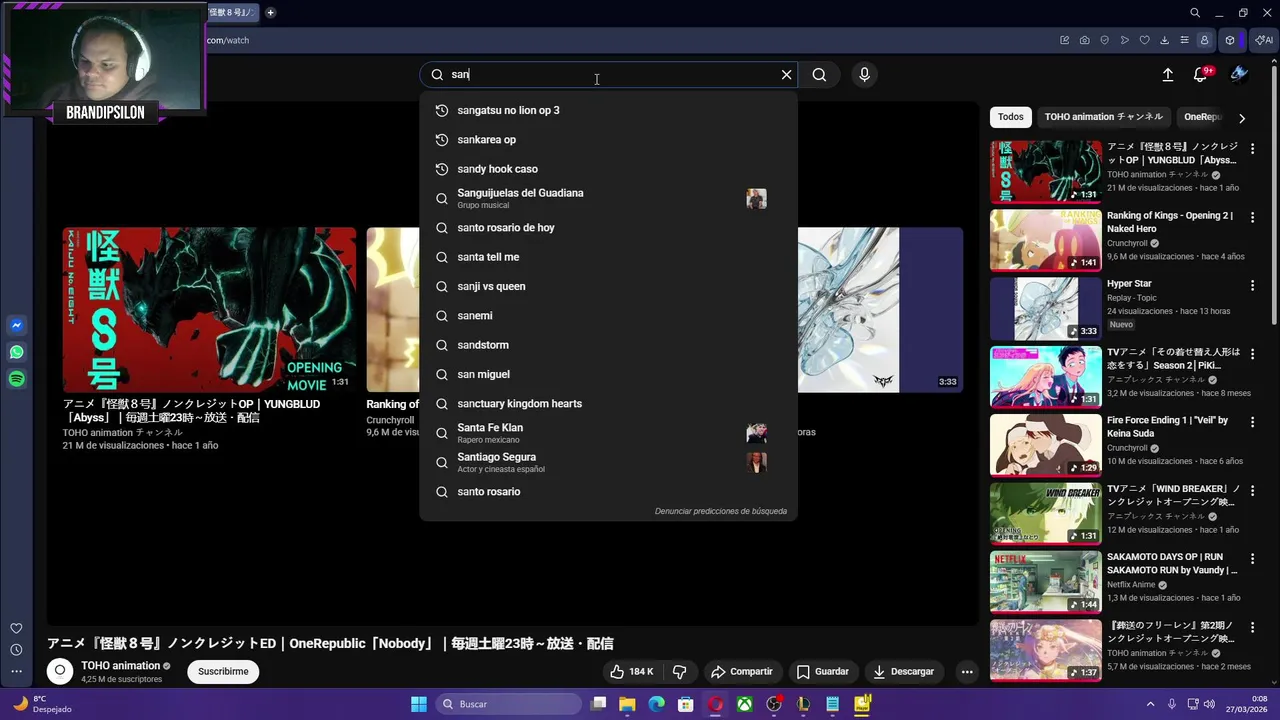The height and width of the screenshot is (720, 1280).
Task: Open YouTube notifications bell
Action: coord(1201,74)
